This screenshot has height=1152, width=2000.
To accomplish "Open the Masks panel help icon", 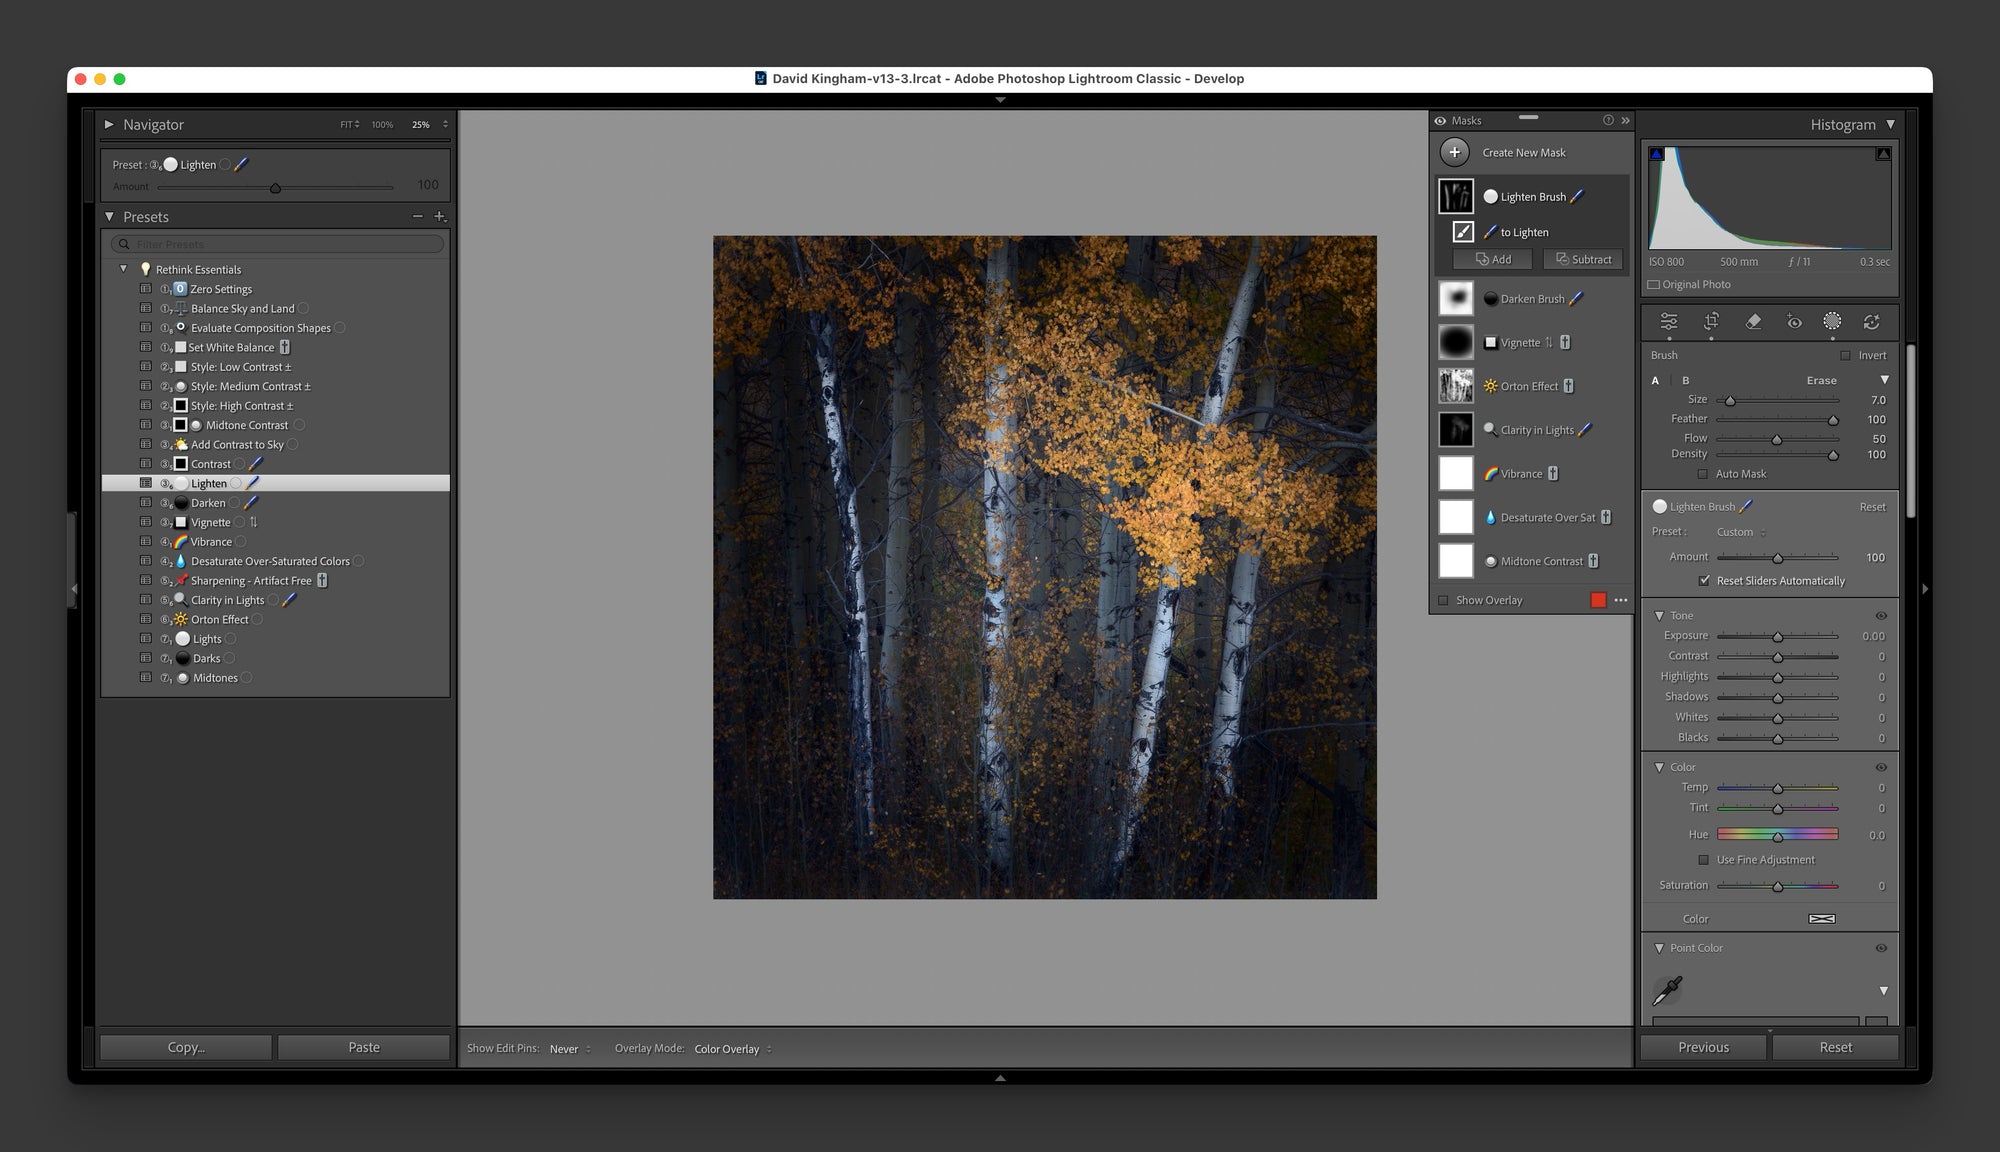I will (1608, 120).
